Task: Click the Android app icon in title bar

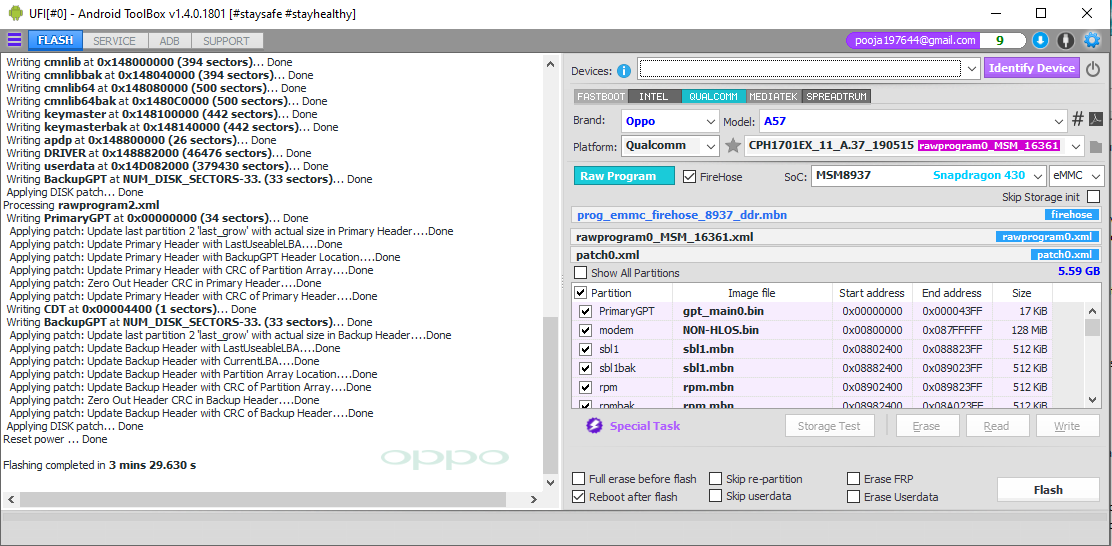Action: pyautogui.click(x=14, y=13)
